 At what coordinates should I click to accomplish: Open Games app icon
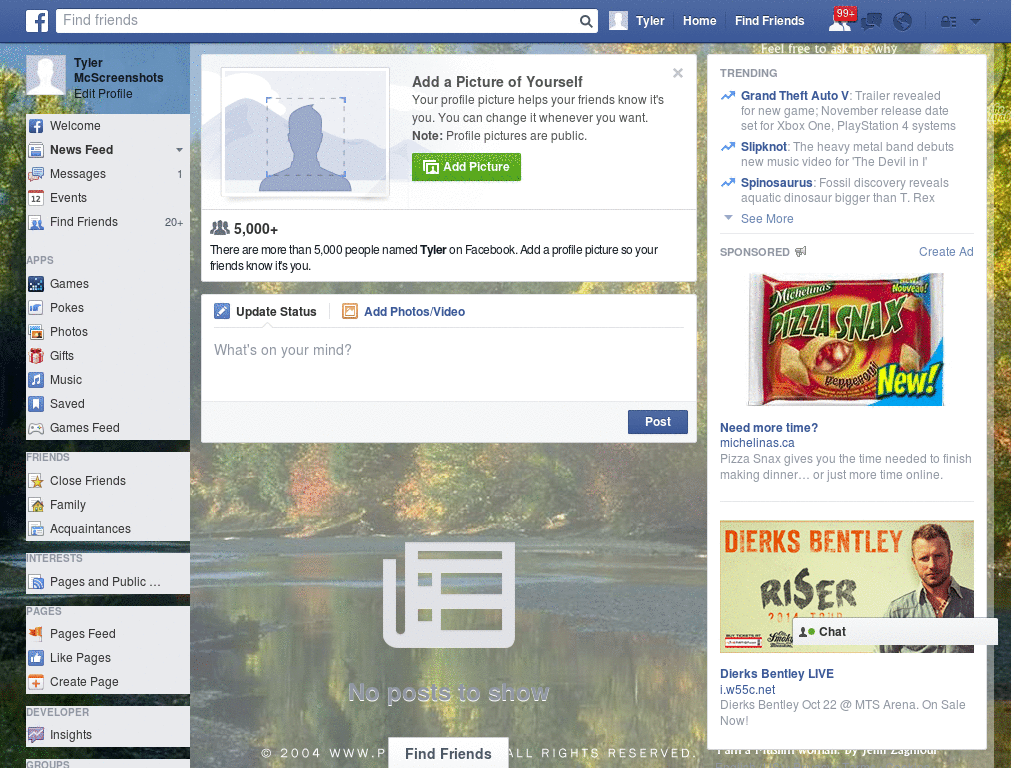[x=37, y=284]
